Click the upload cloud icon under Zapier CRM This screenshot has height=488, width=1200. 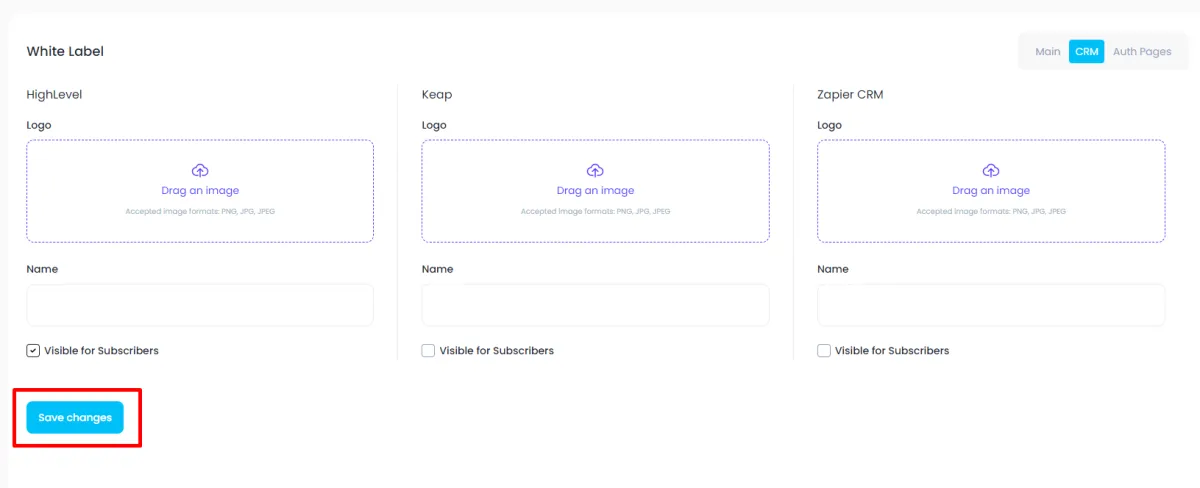coord(991,170)
